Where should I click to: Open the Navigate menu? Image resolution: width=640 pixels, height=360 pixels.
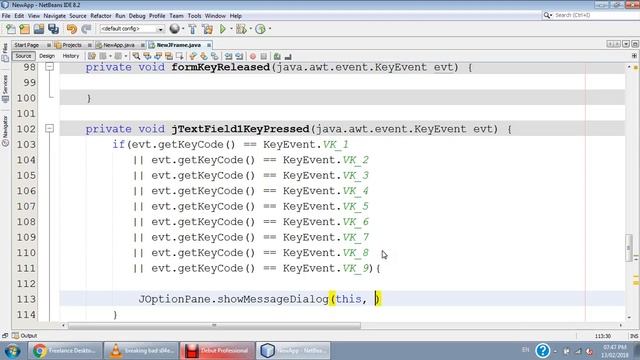pyautogui.click(x=55, y=16)
